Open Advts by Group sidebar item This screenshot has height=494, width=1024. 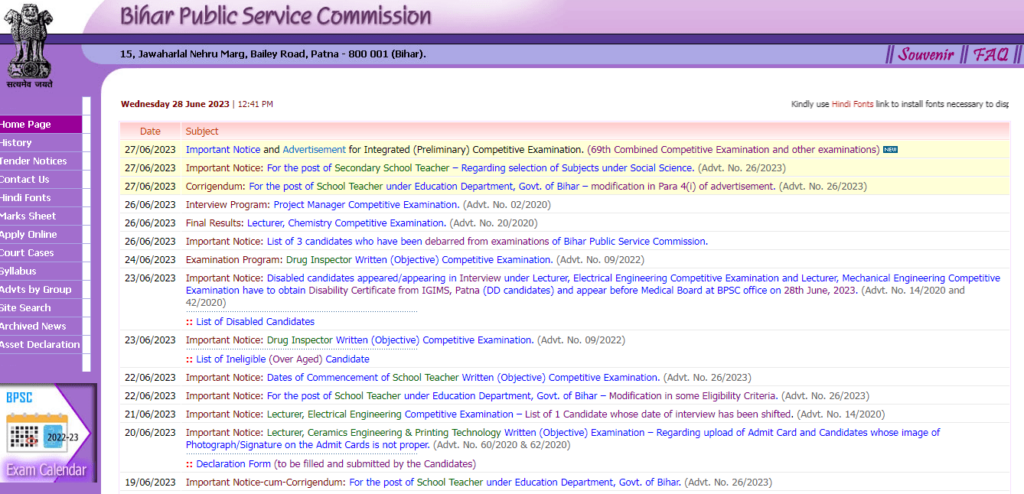(41, 289)
